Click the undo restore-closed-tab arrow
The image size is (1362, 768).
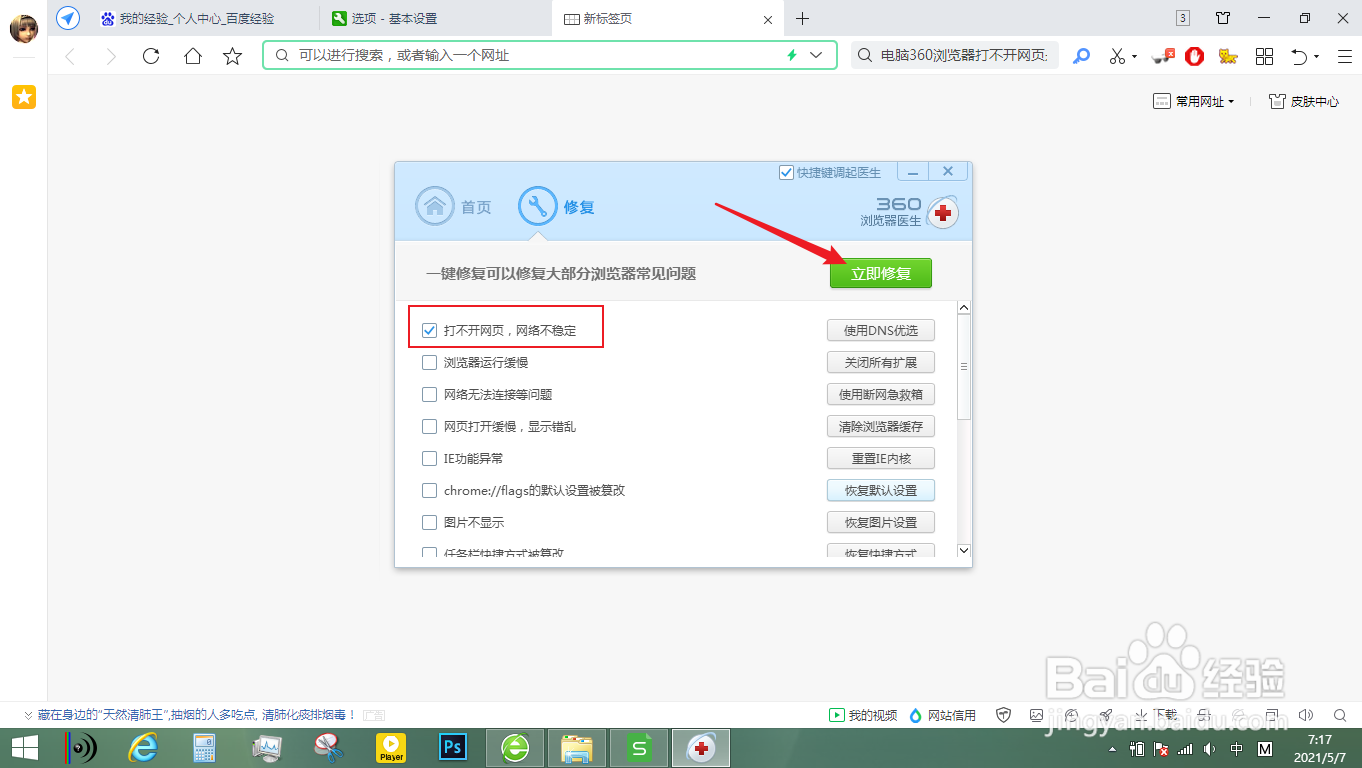pyautogui.click(x=1299, y=56)
